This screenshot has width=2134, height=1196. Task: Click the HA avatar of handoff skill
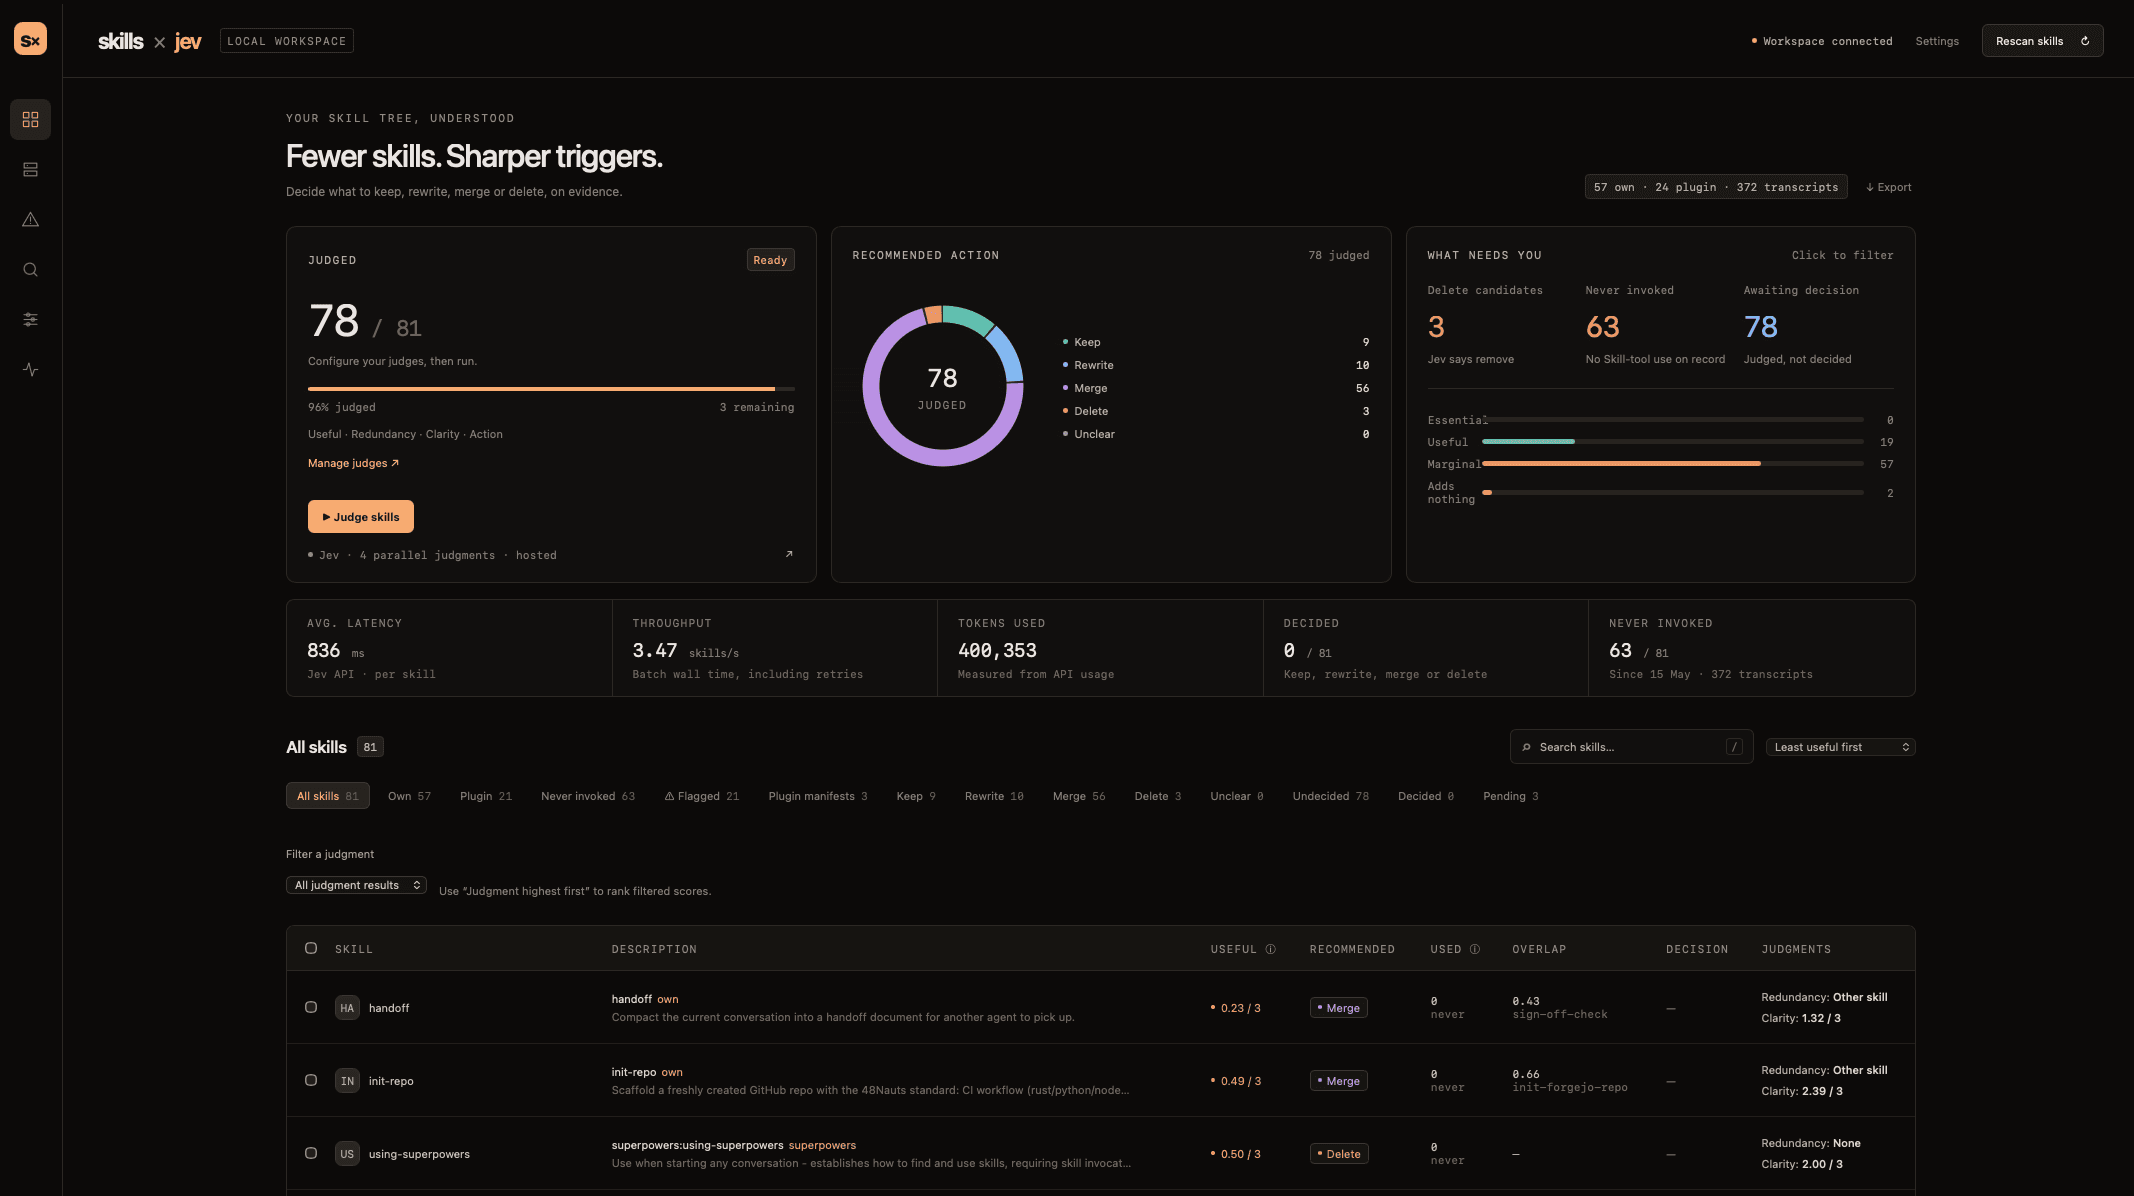coord(347,1008)
